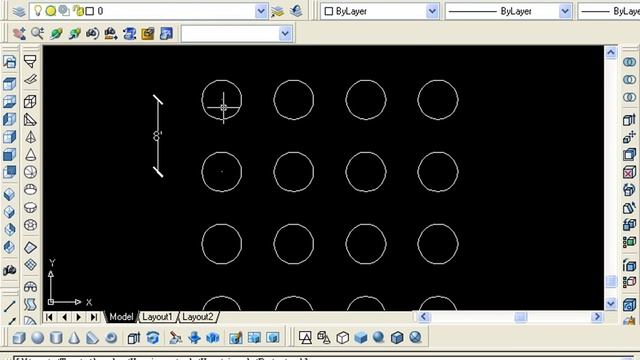Click the horizontal scrollbar right arrow
Image resolution: width=640 pixels, height=360 pixels.
597,317
